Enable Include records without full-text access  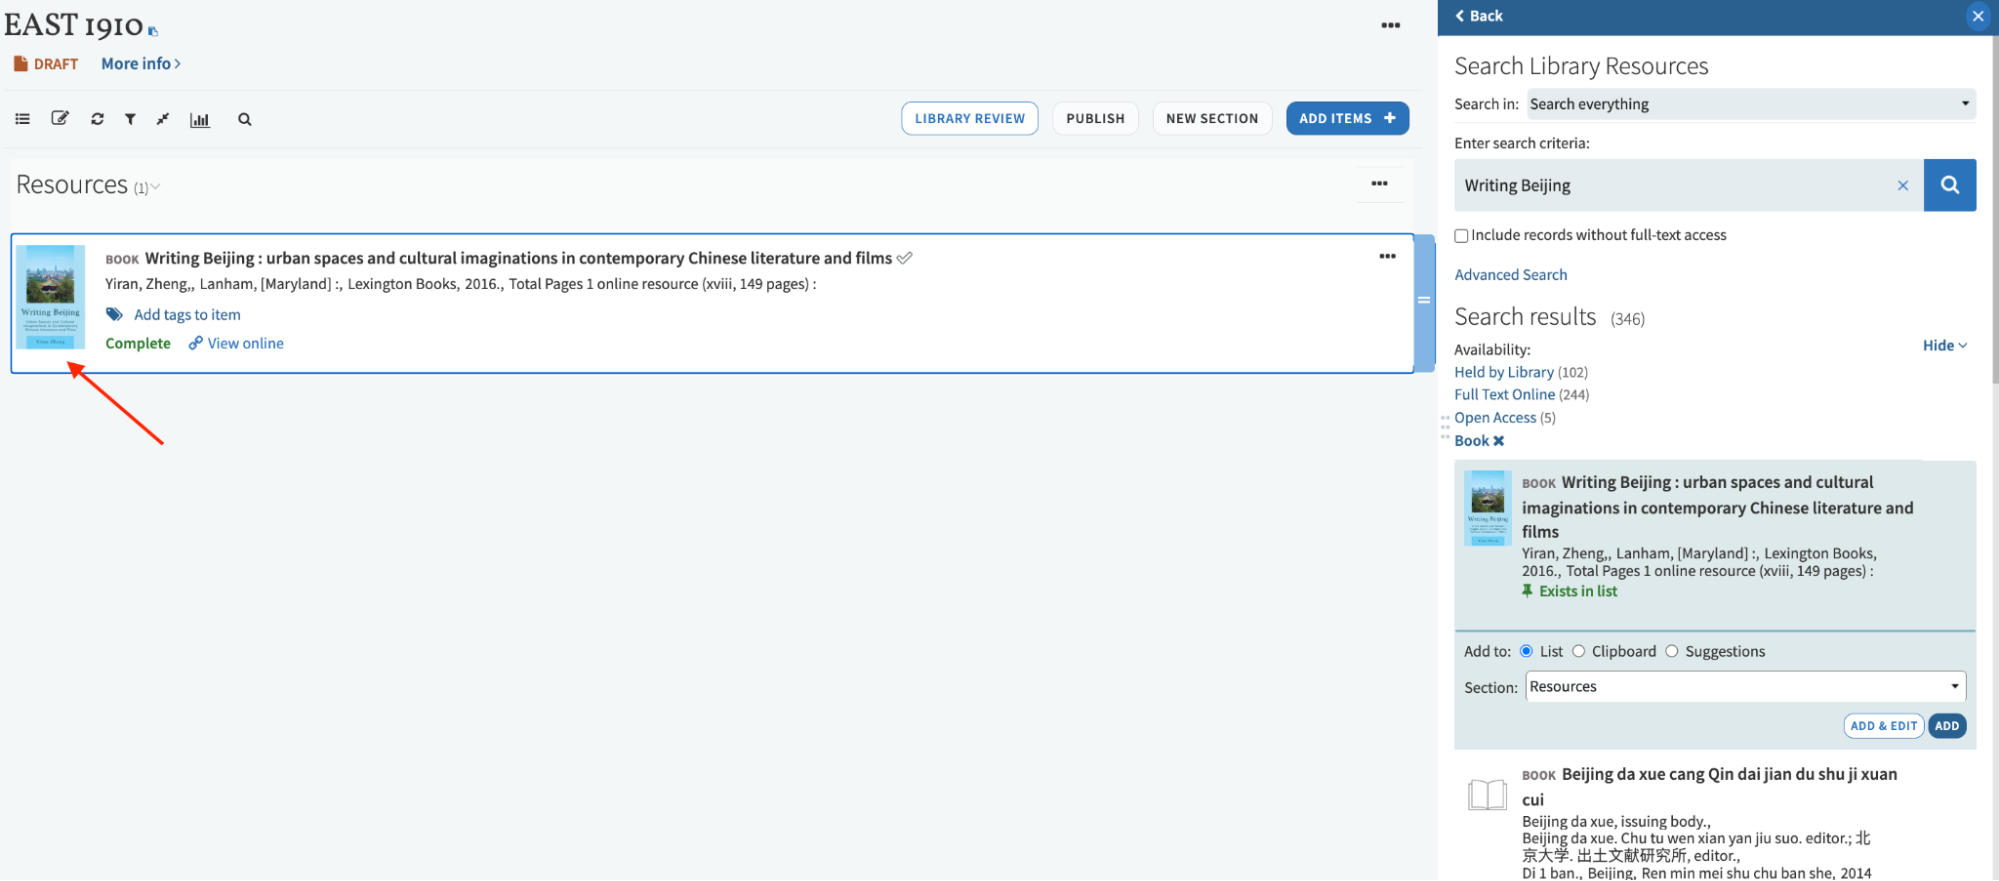pos(1461,236)
